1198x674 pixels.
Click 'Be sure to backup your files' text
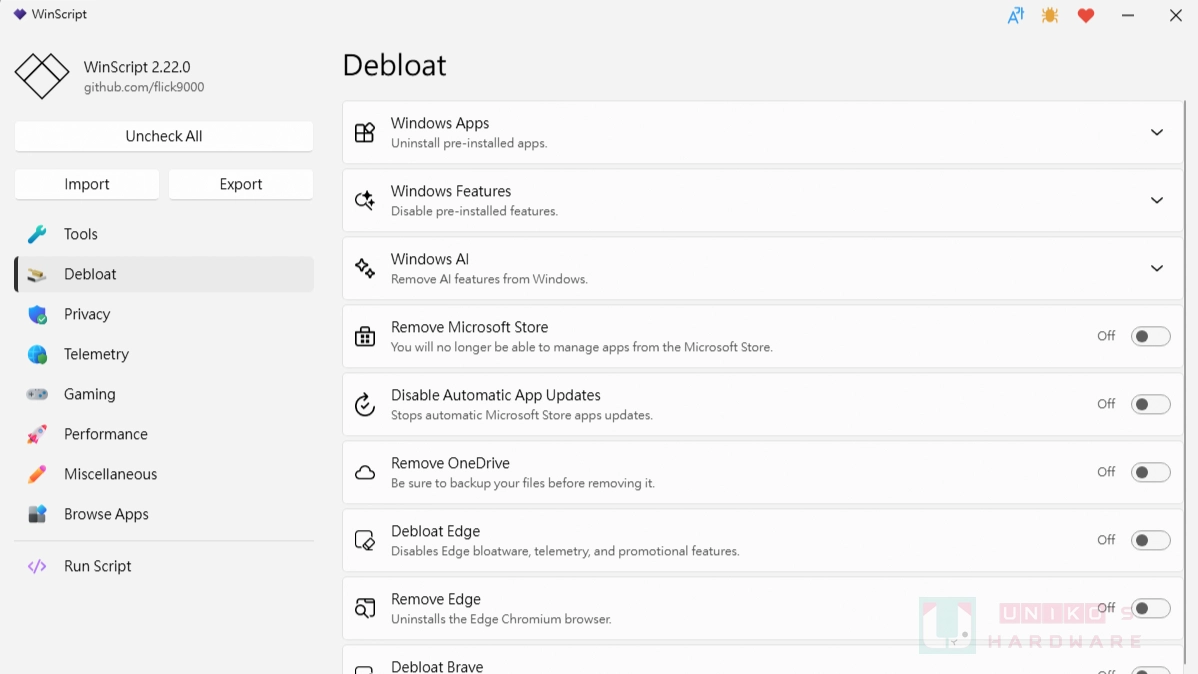pyautogui.click(x=523, y=483)
